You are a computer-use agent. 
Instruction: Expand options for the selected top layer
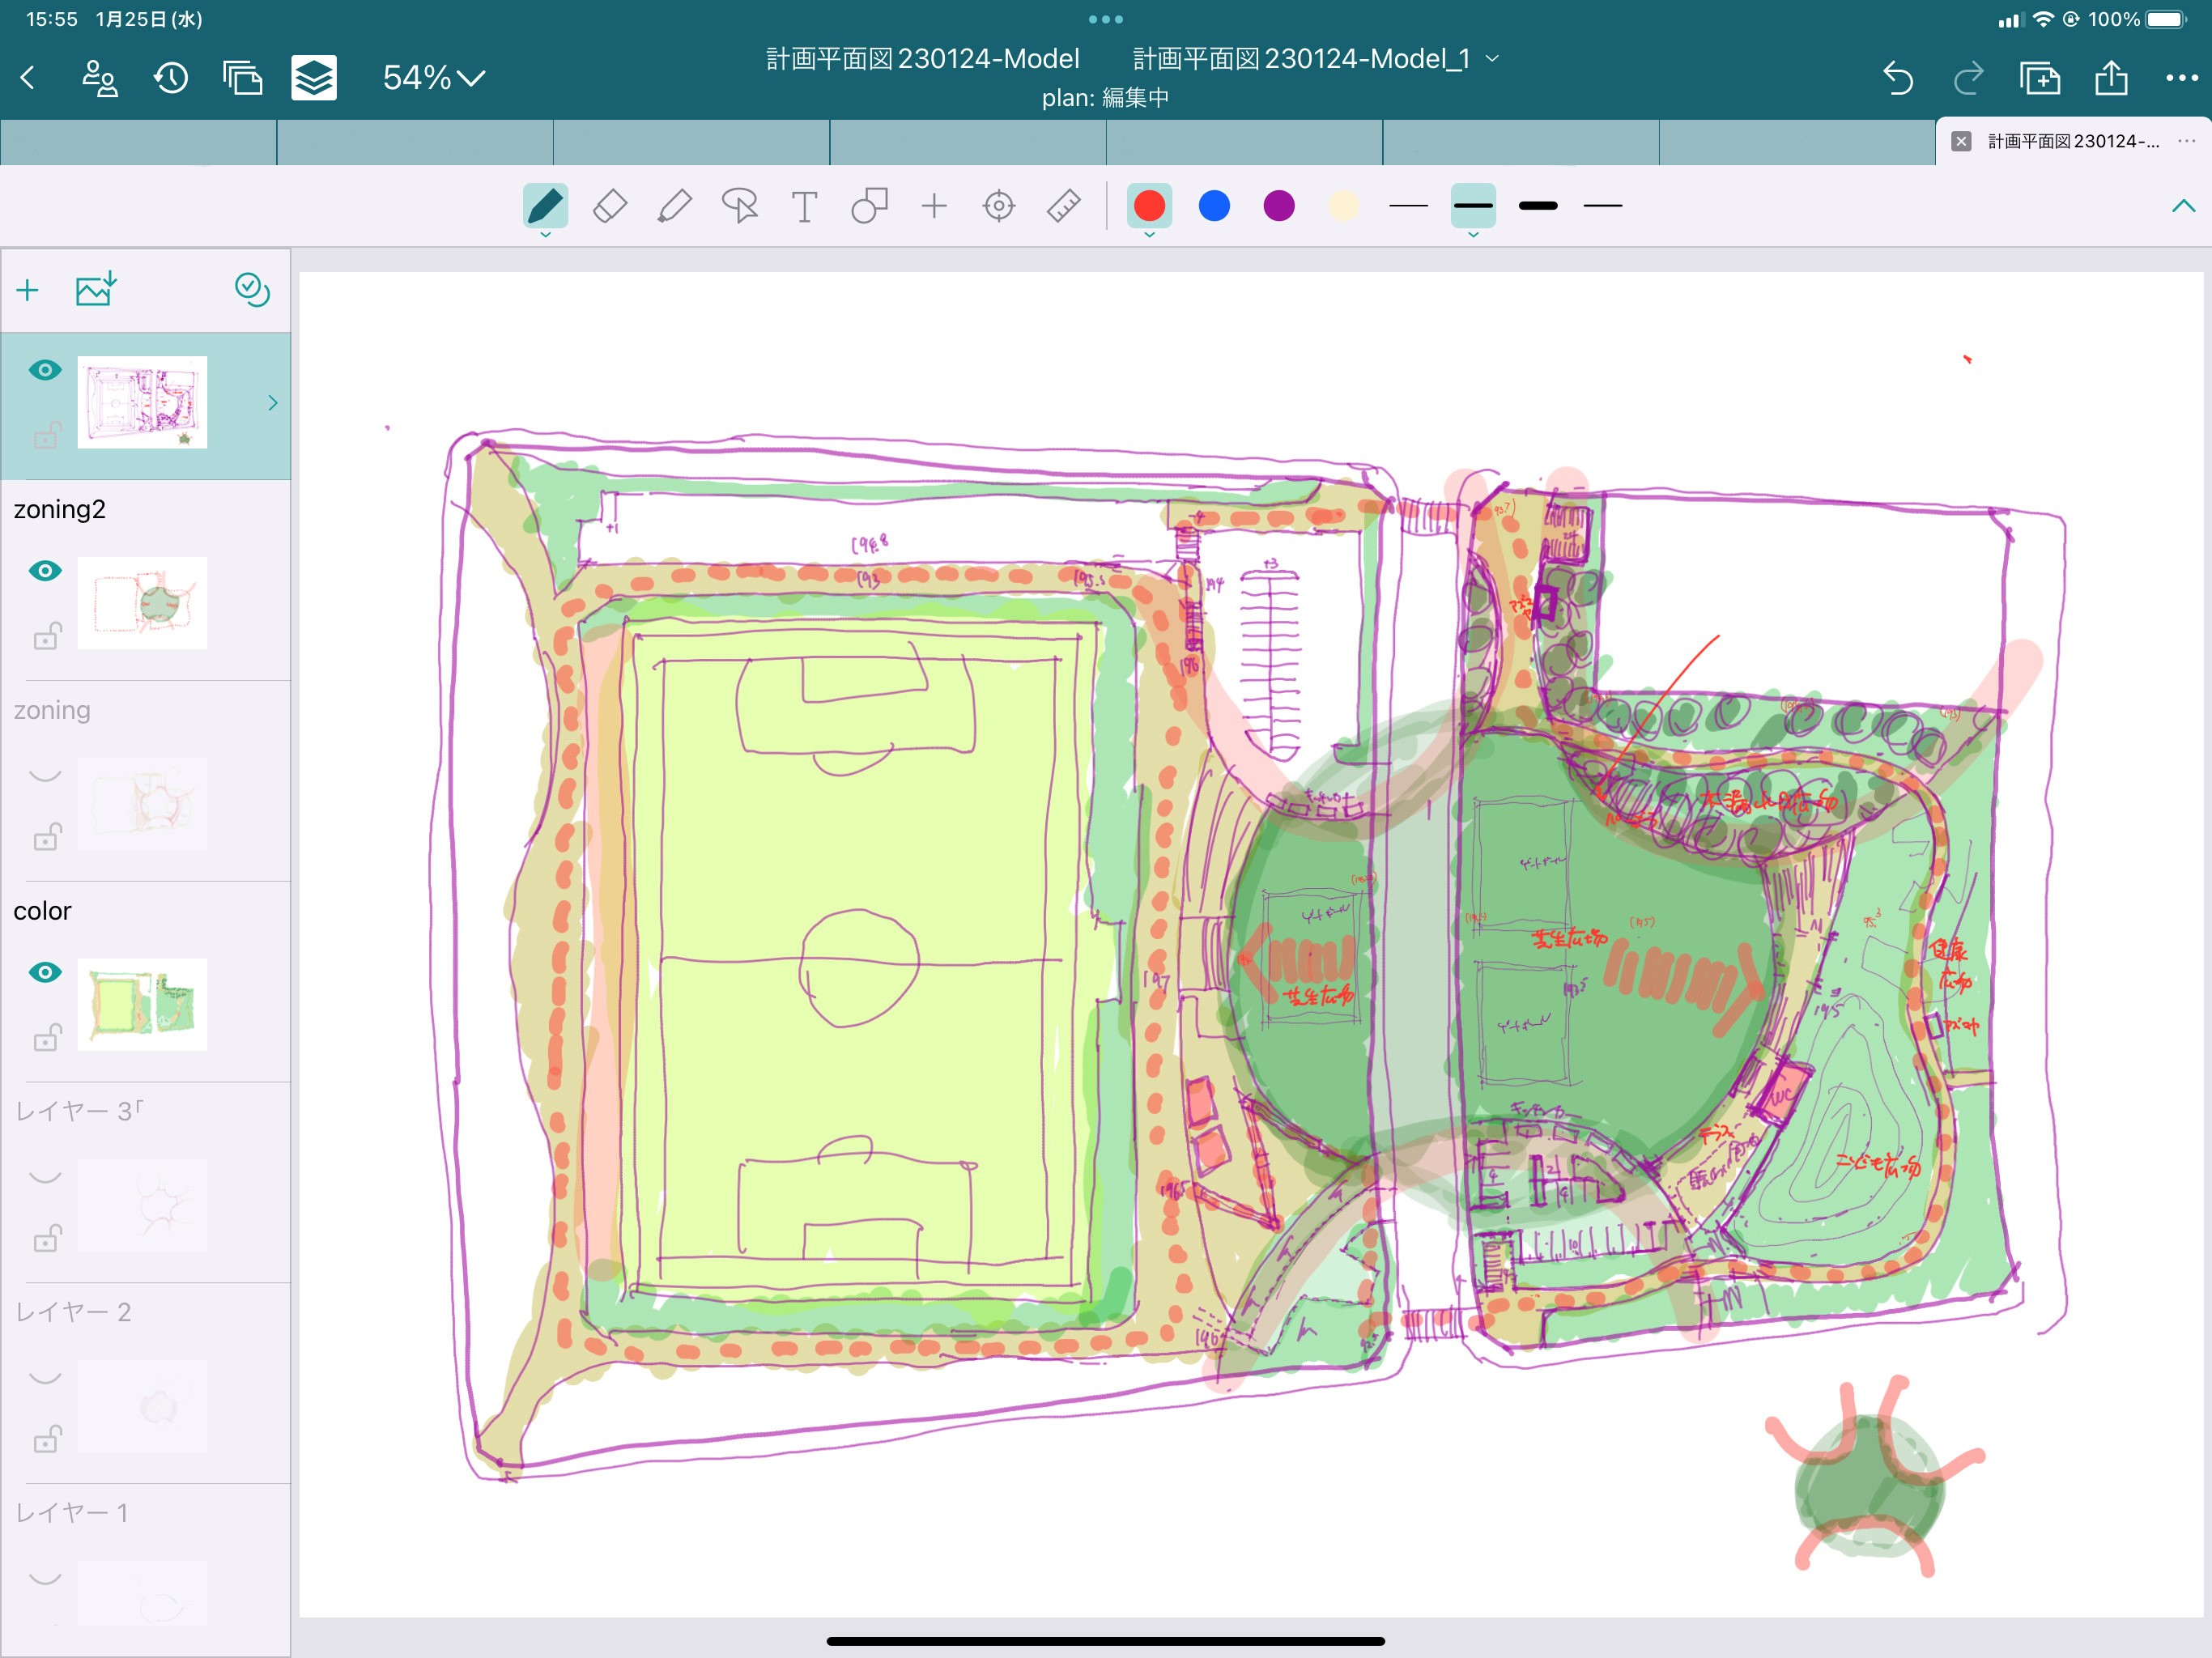[x=272, y=403]
